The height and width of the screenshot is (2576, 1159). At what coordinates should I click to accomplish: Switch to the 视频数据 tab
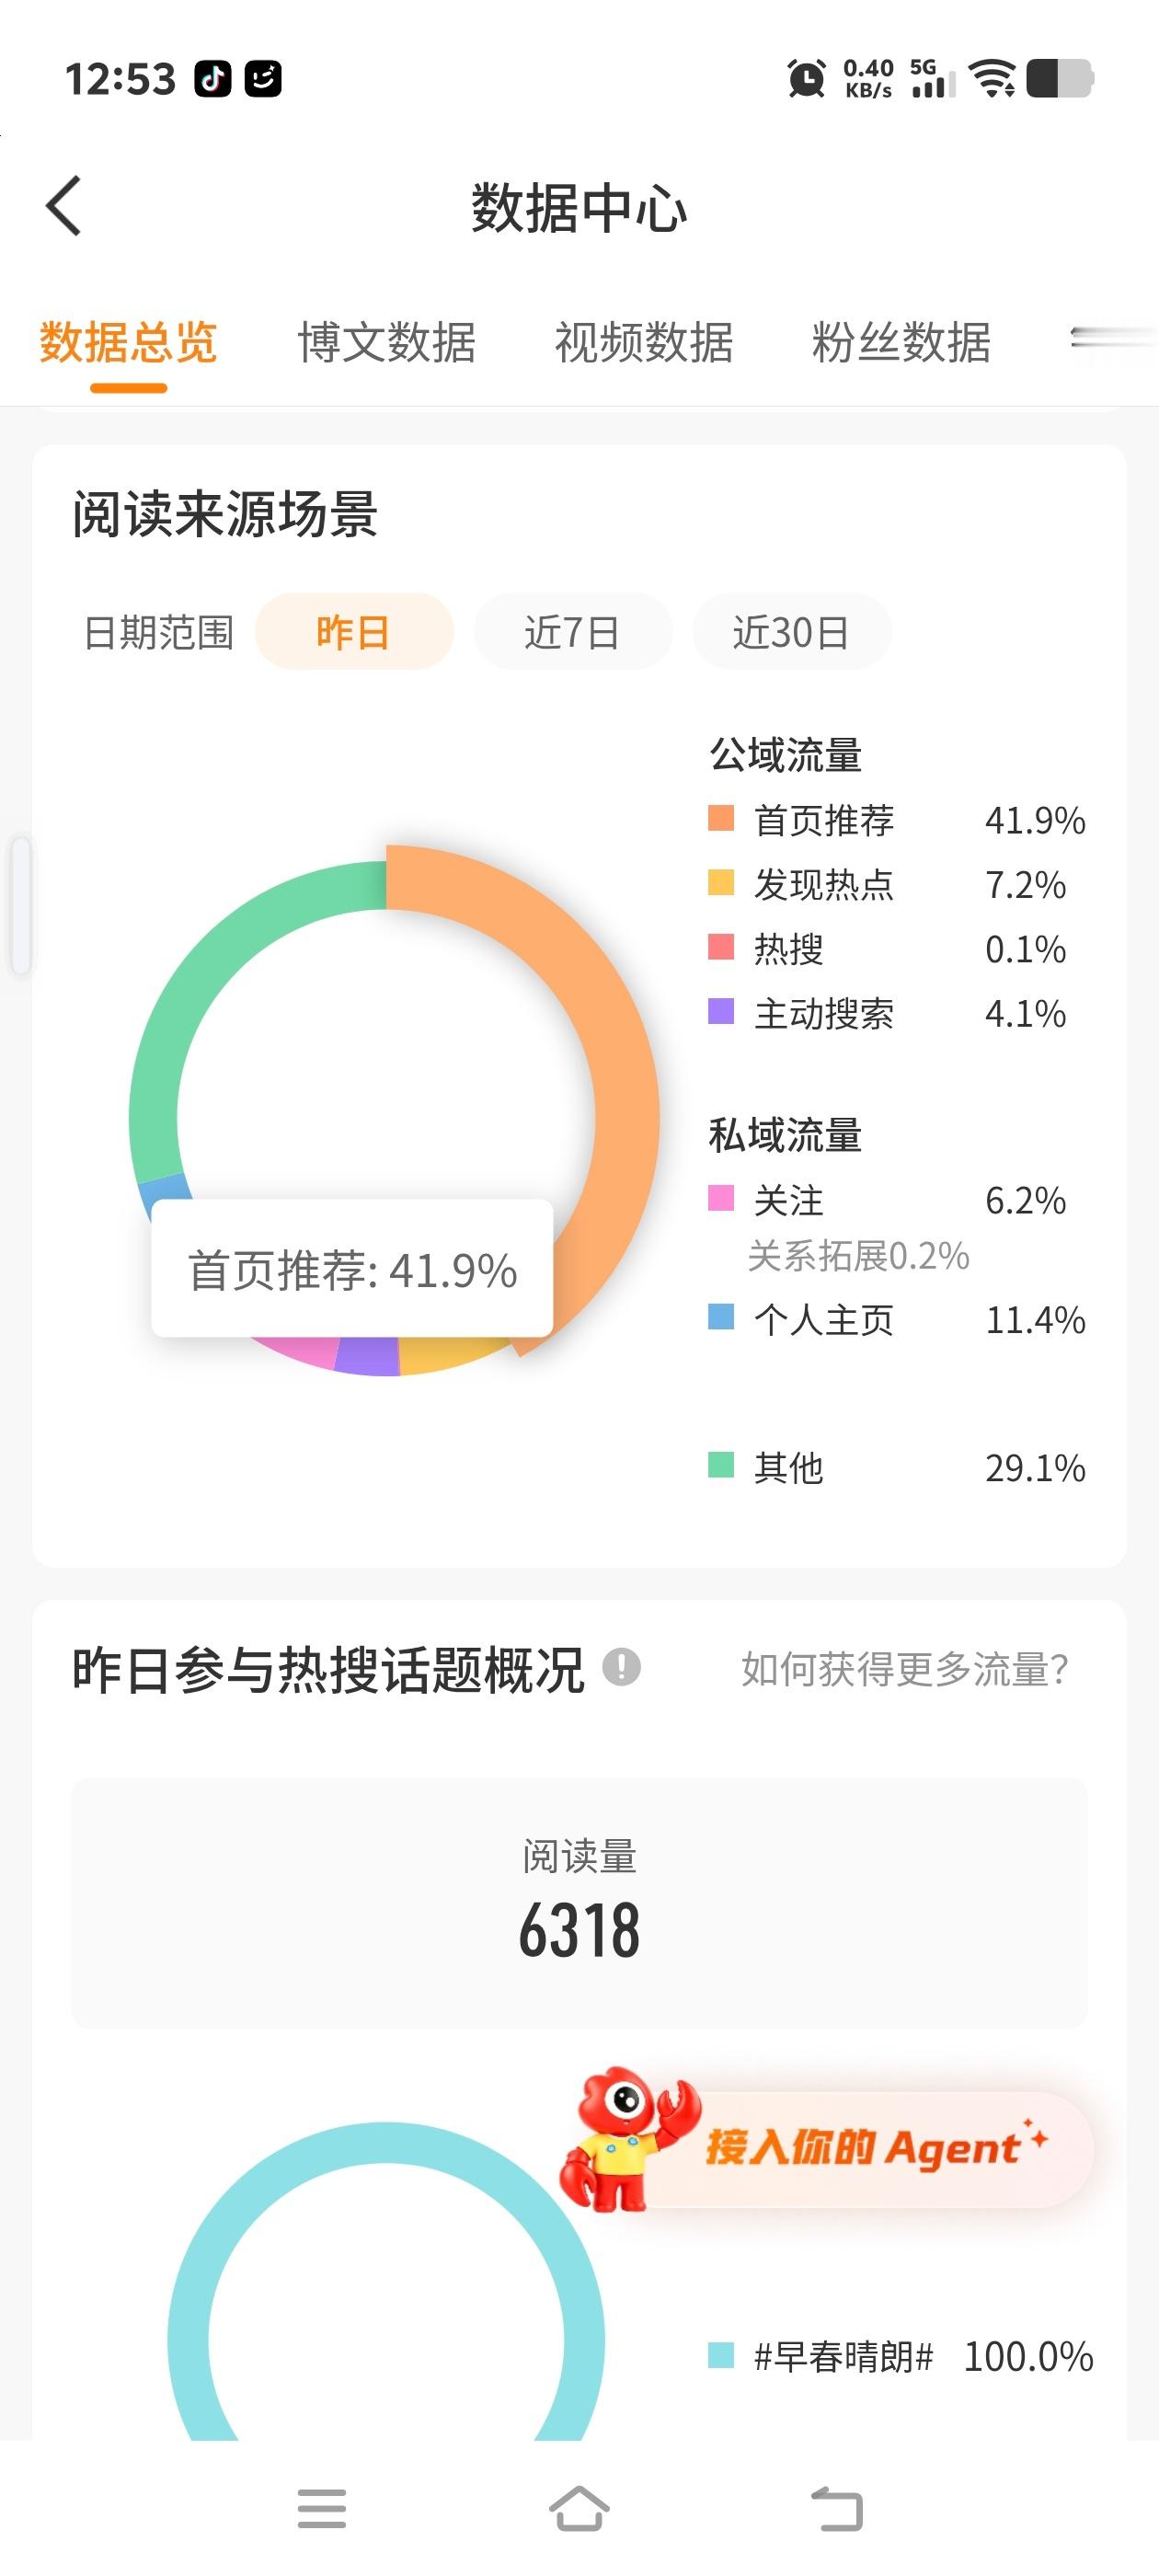(644, 342)
